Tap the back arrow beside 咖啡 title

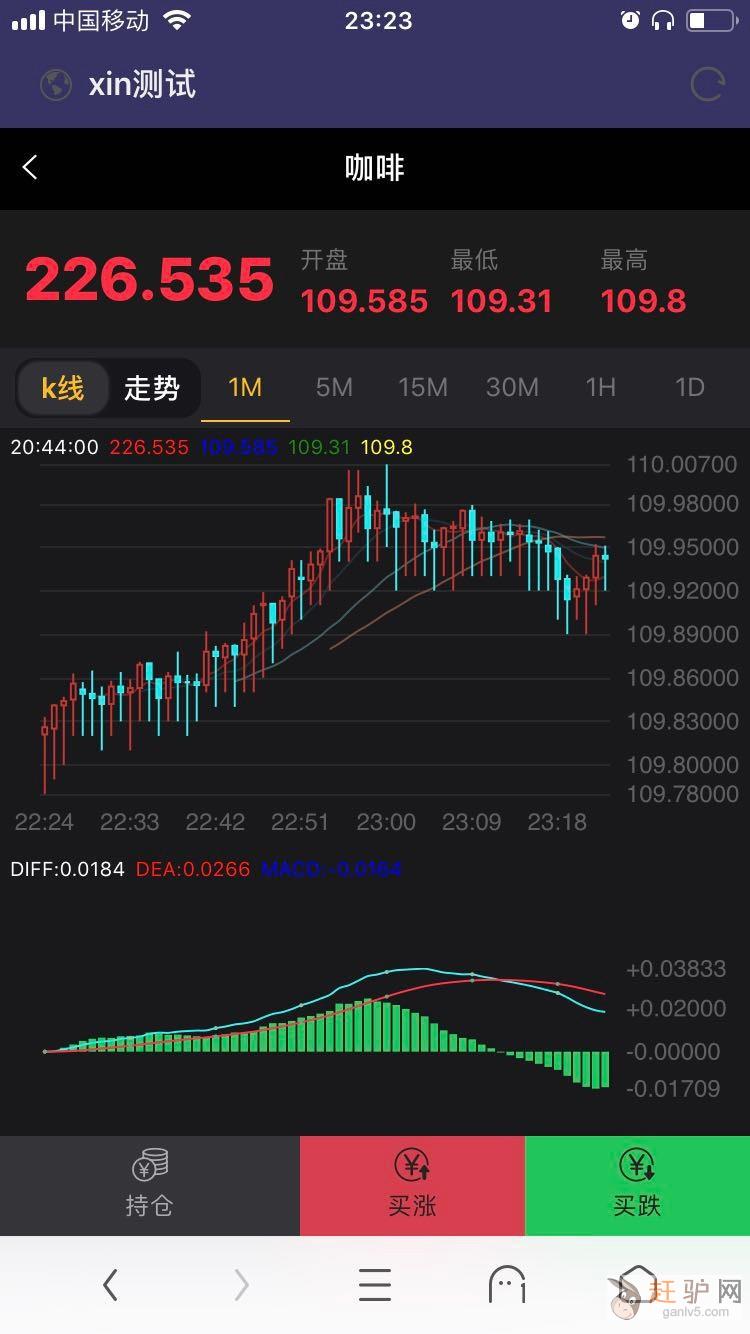pos(30,168)
